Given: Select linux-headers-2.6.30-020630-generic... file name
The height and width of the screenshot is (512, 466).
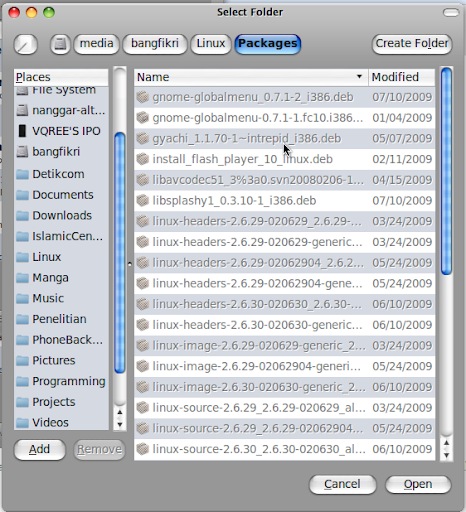Looking at the screenshot, I should click(257, 325).
